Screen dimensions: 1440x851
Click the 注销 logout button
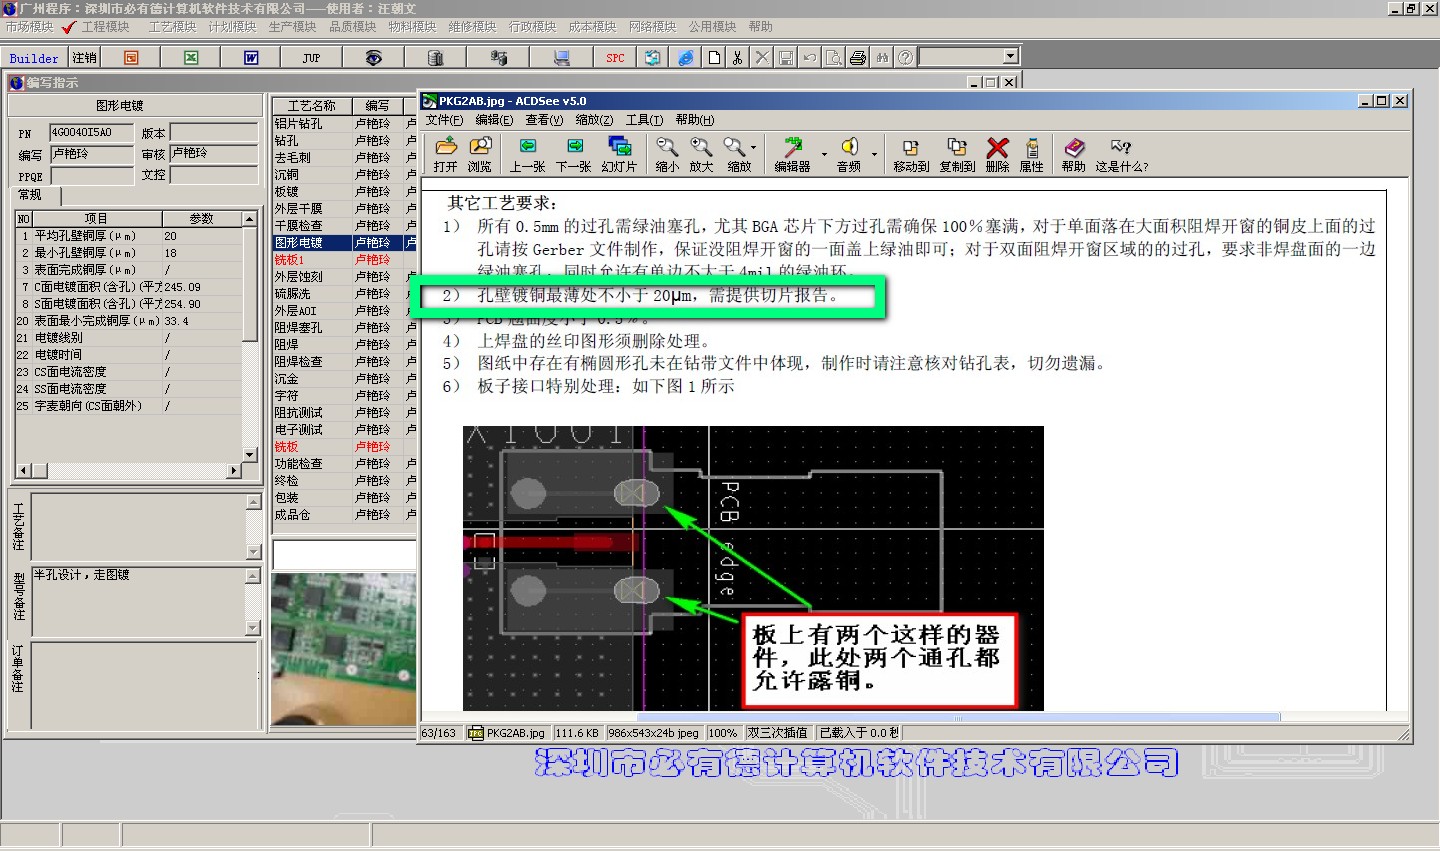[85, 58]
